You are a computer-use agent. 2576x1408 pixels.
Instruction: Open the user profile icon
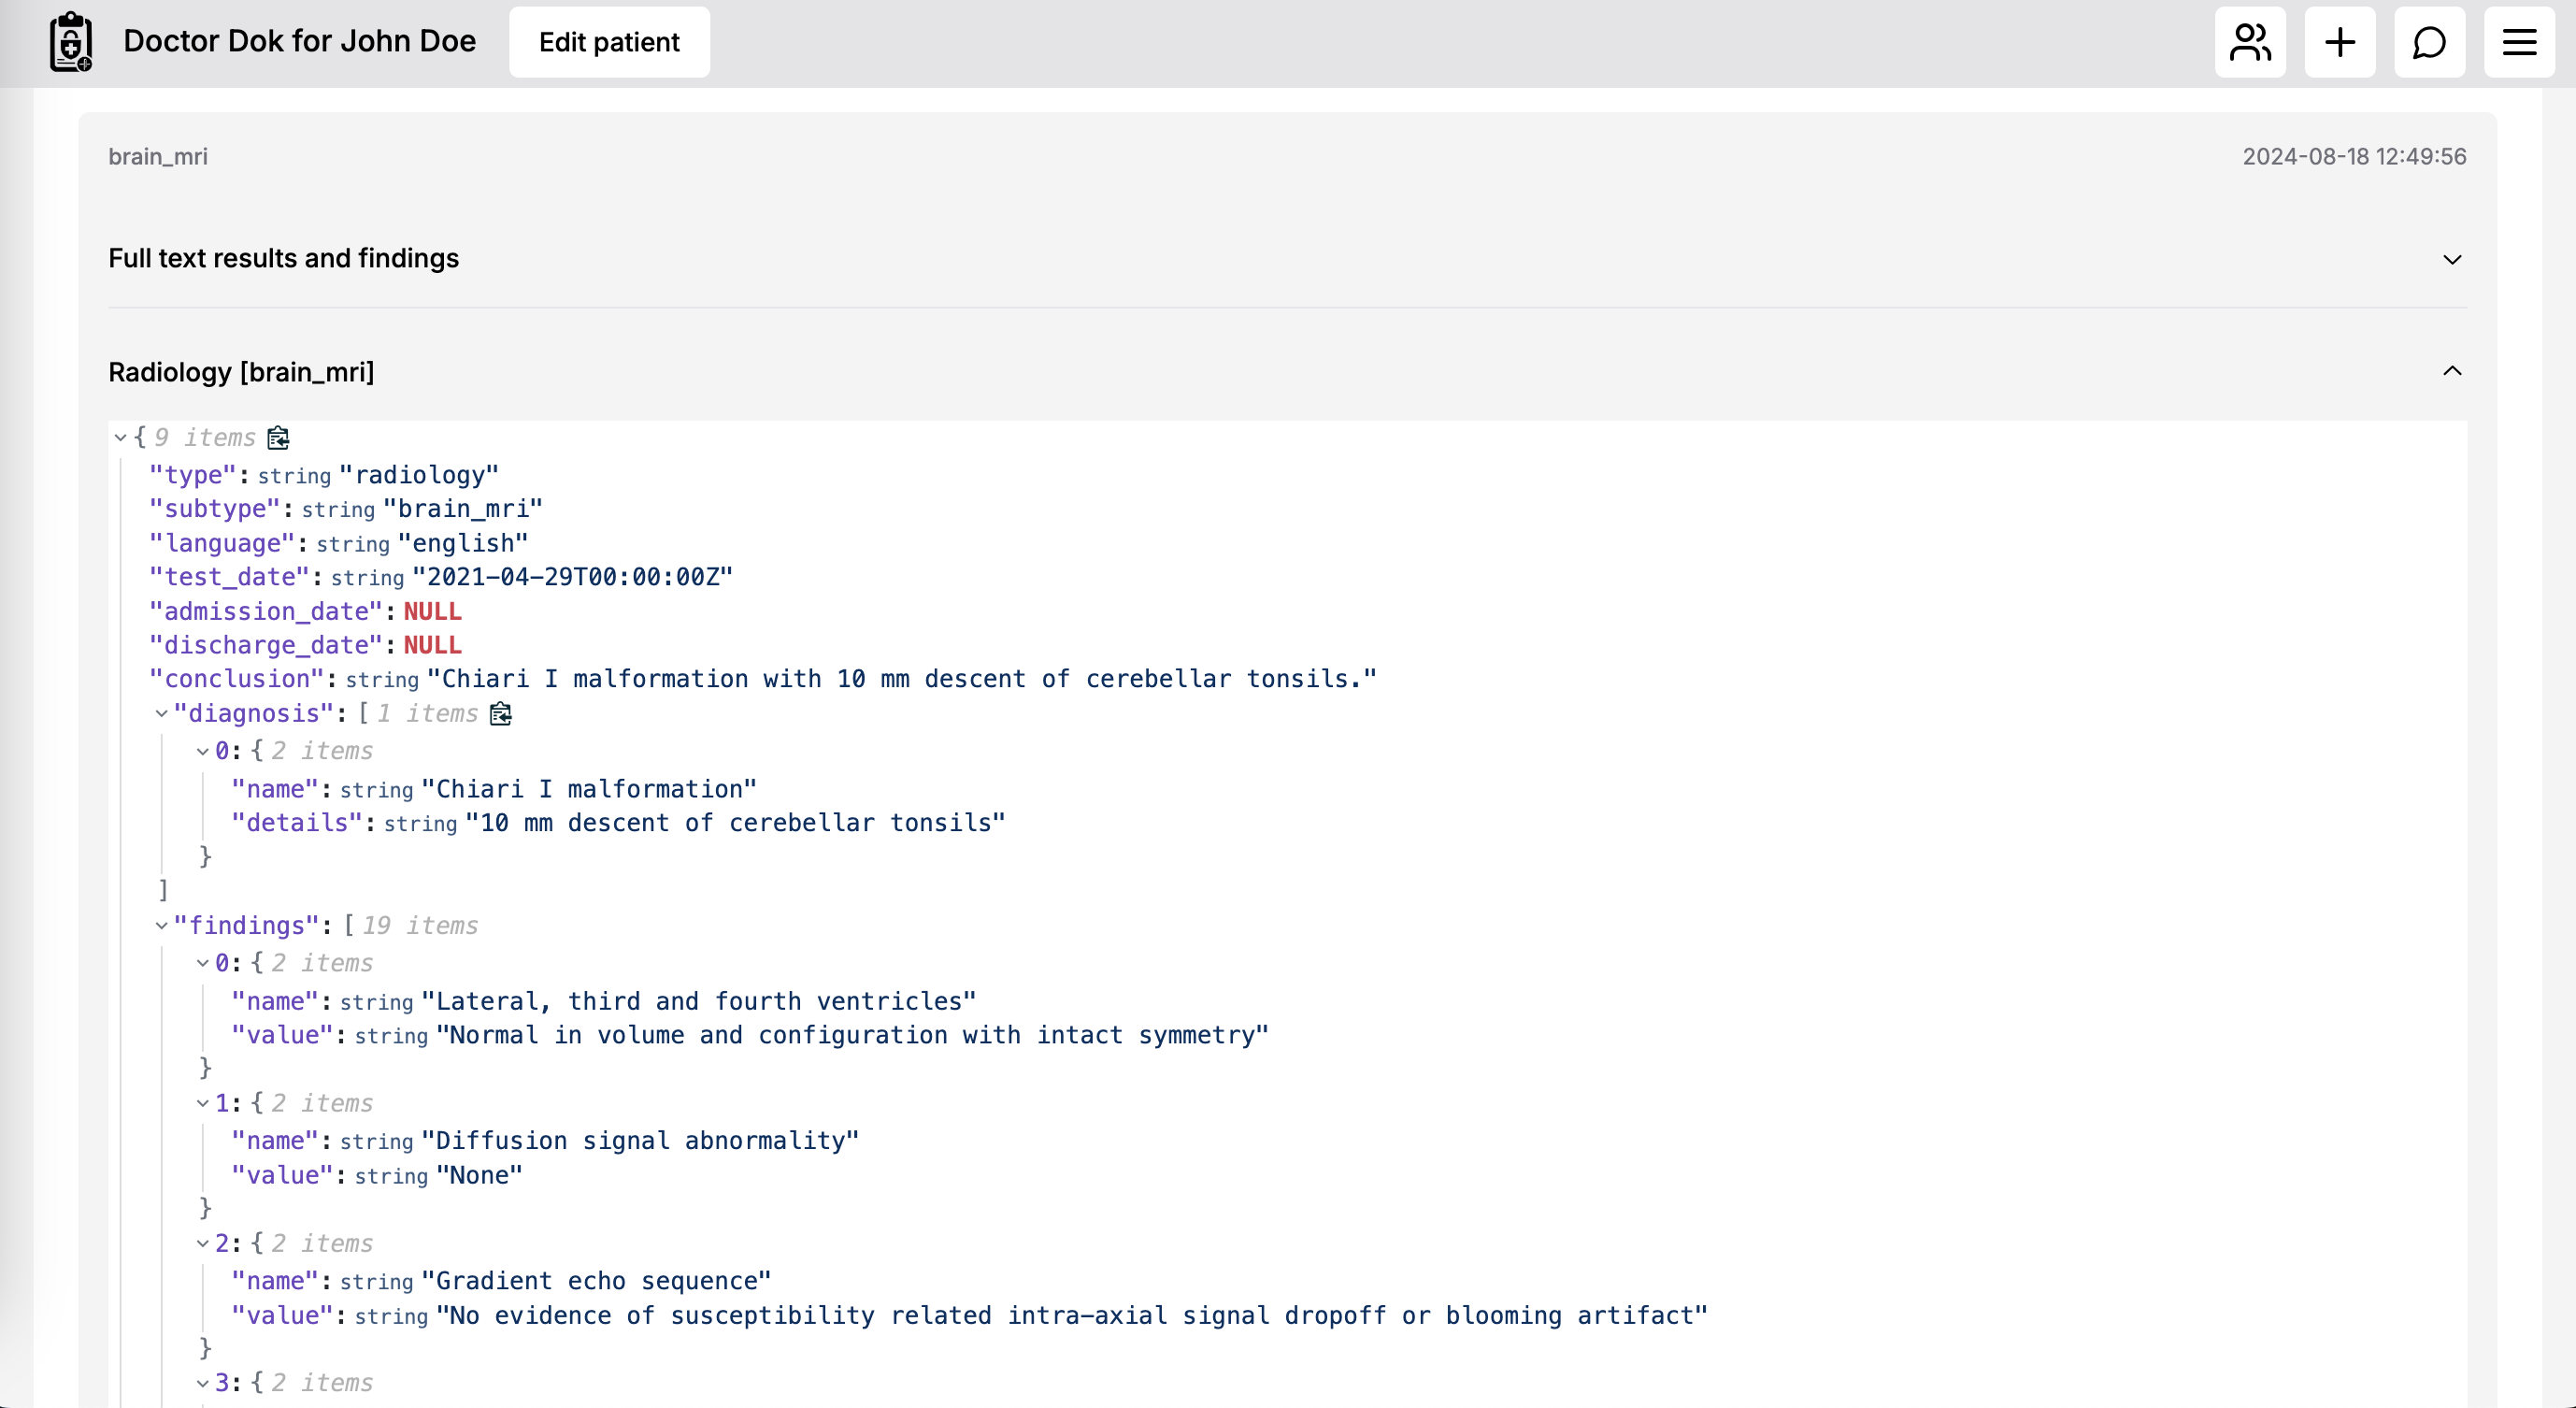click(x=2250, y=42)
